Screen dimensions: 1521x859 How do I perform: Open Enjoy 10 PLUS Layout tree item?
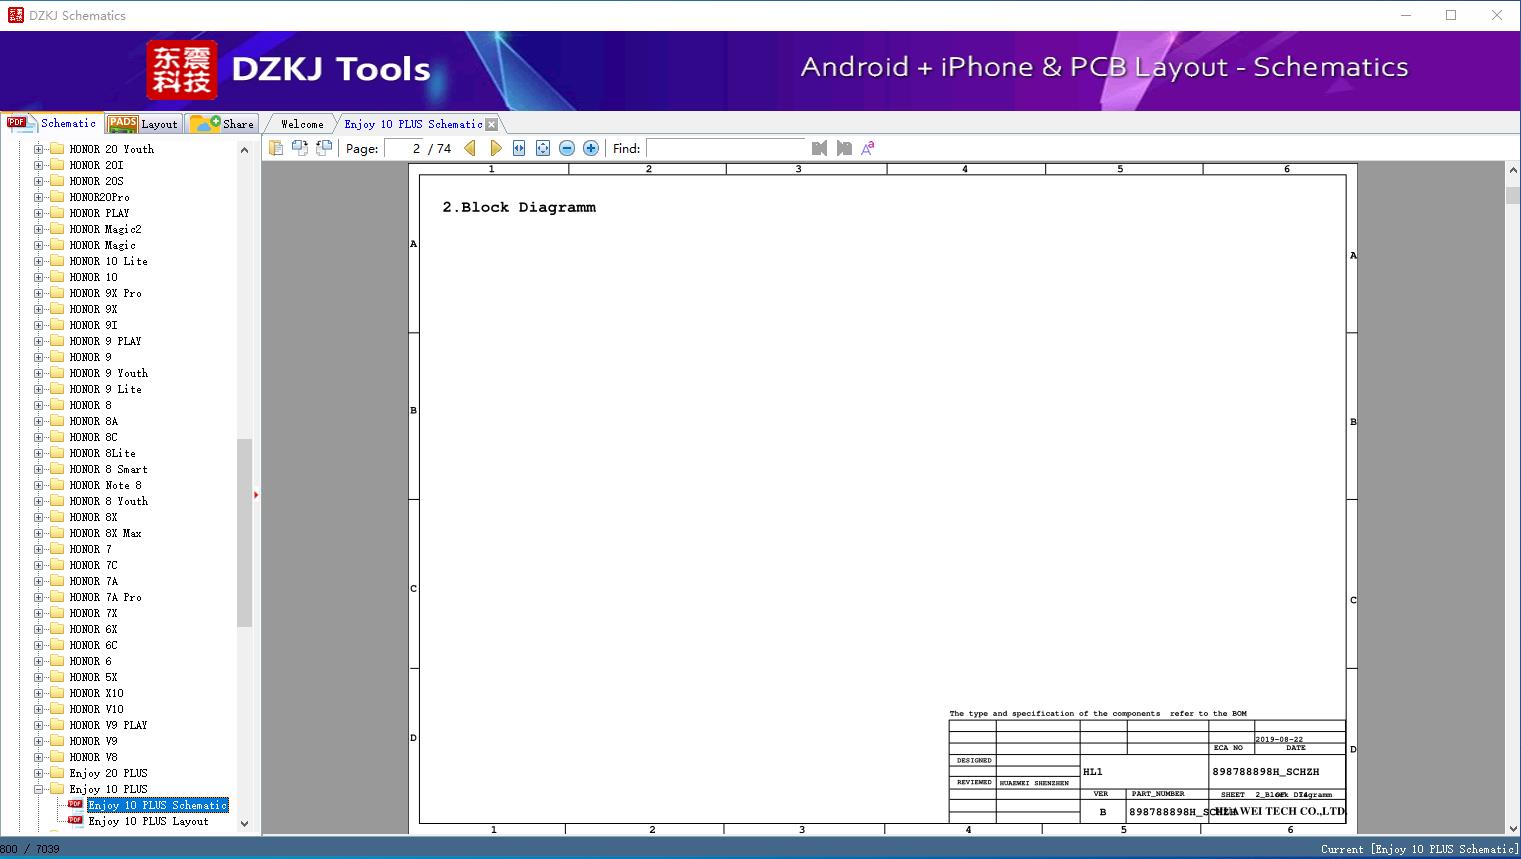pos(148,821)
